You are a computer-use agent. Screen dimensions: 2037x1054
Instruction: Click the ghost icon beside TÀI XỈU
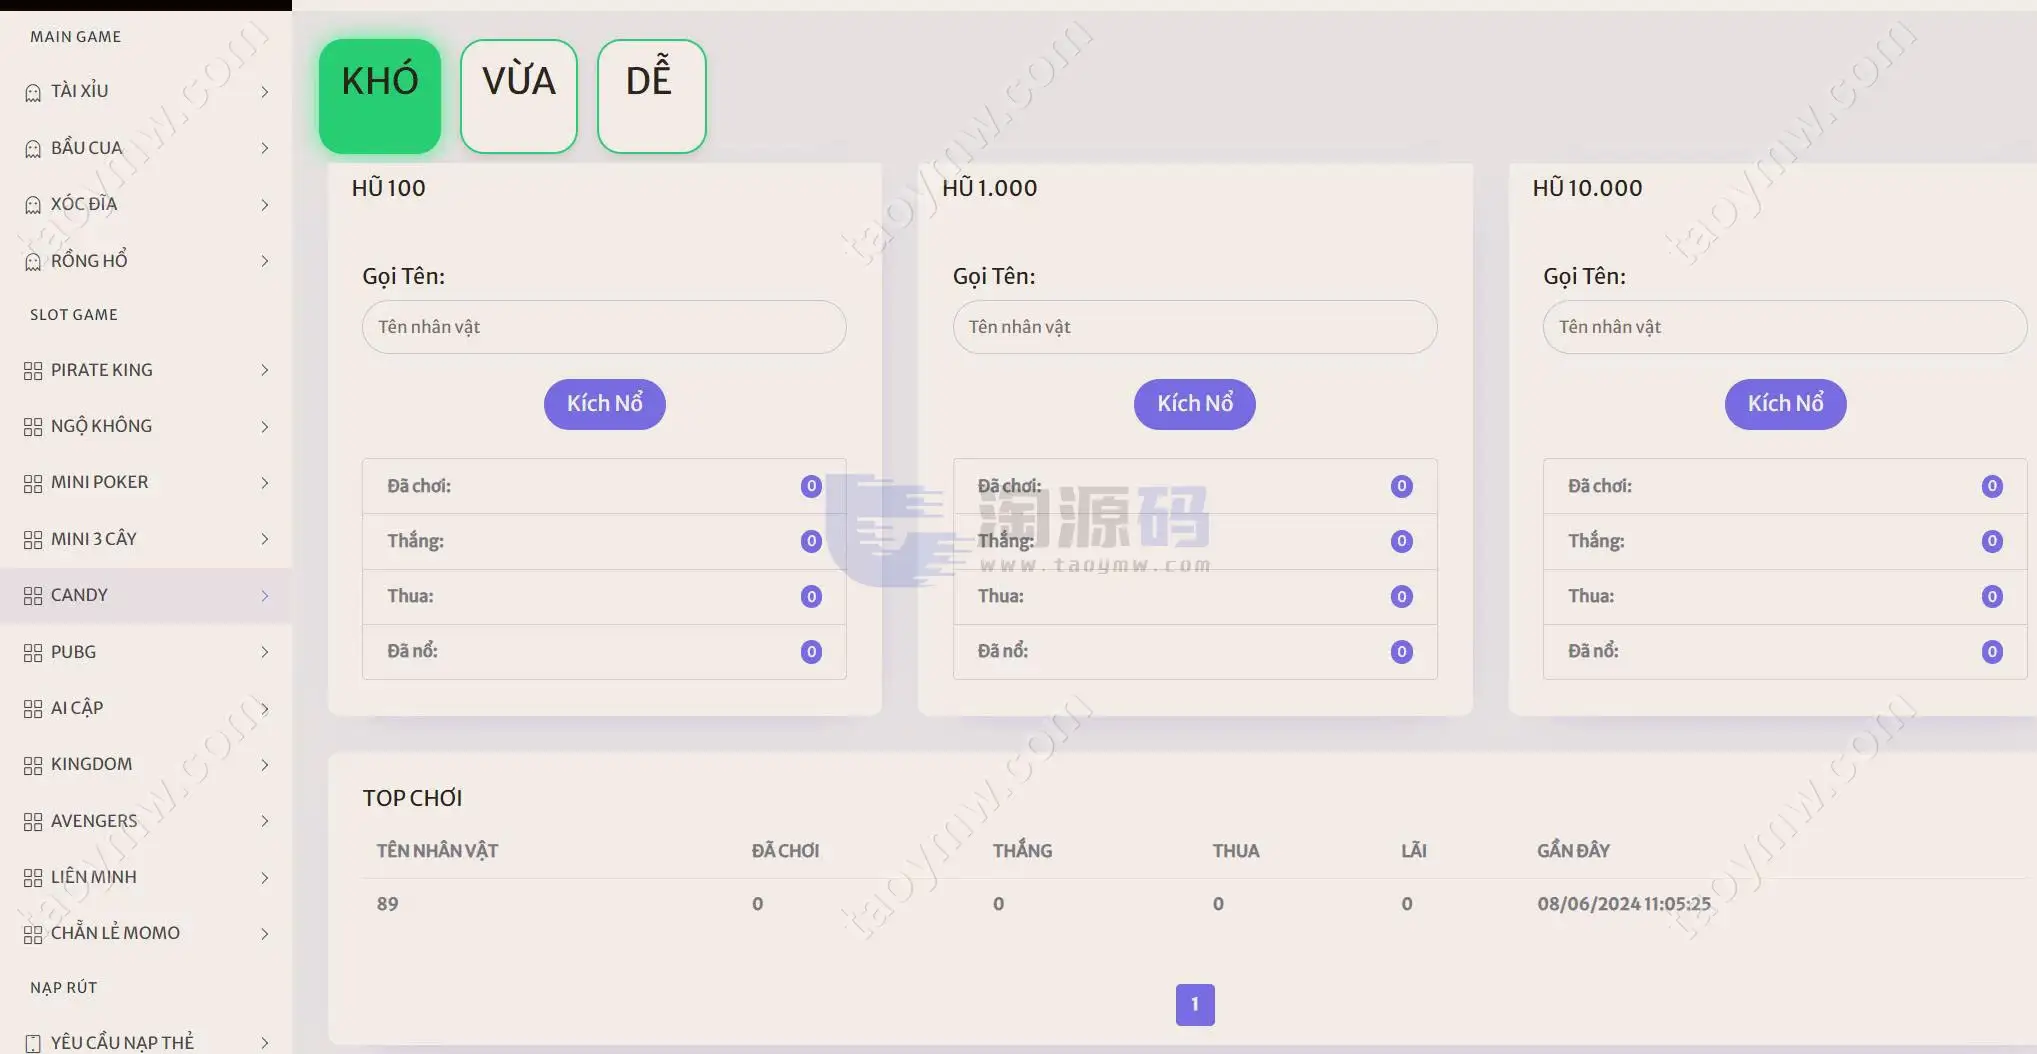point(33,92)
